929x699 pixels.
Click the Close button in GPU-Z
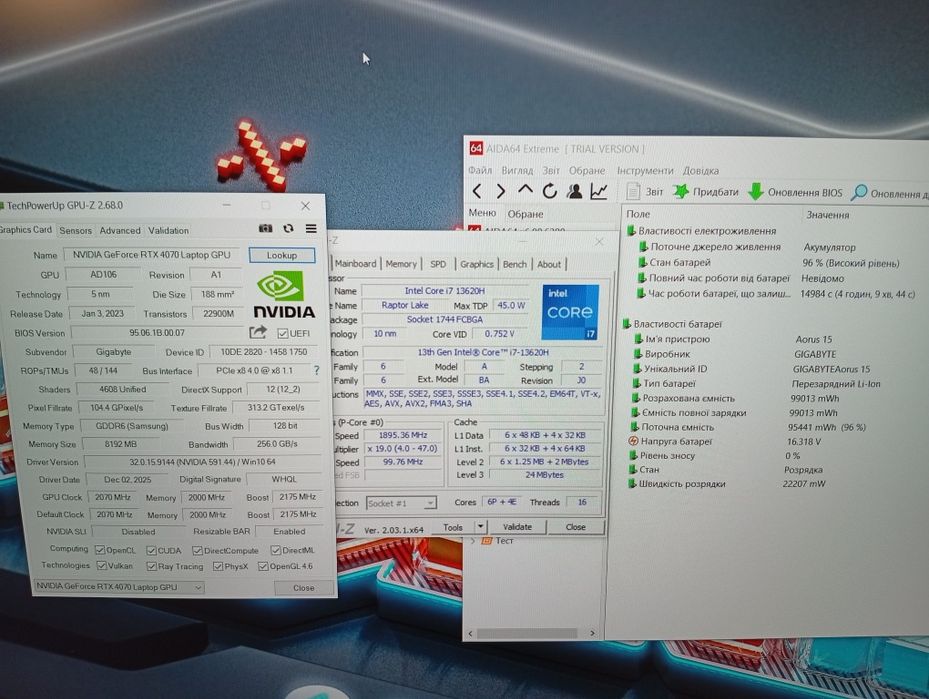click(x=303, y=588)
